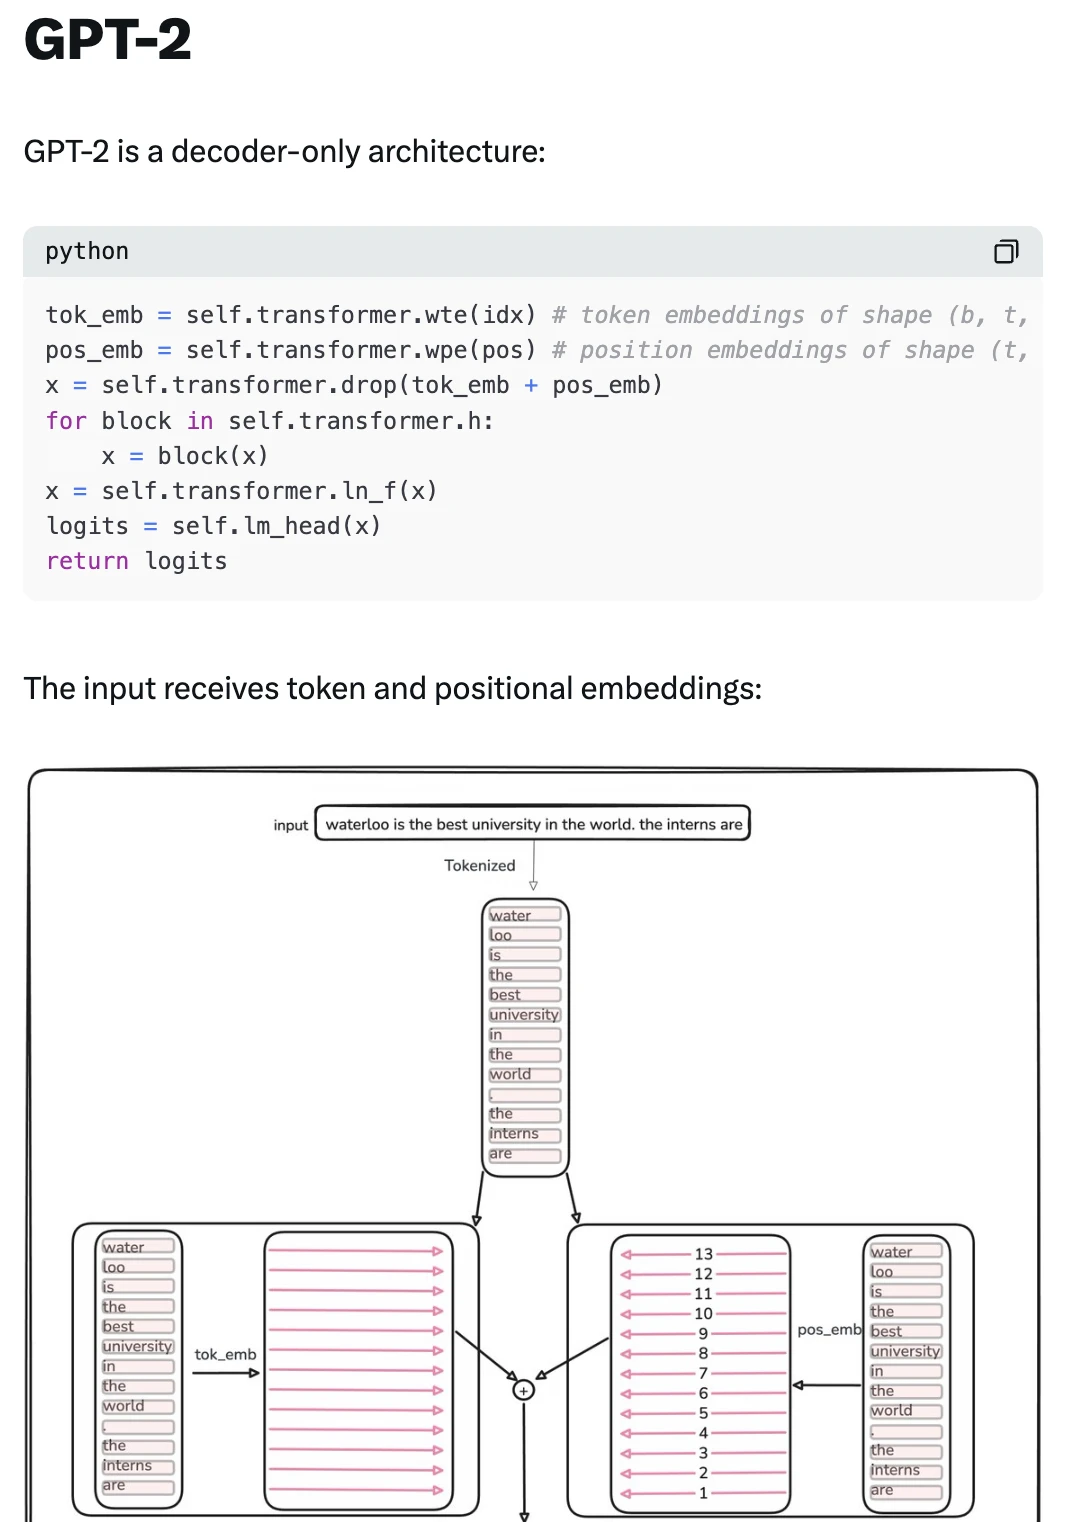The height and width of the screenshot is (1522, 1066).
Task: Click position number 7 in diagram
Action: click(x=703, y=1373)
